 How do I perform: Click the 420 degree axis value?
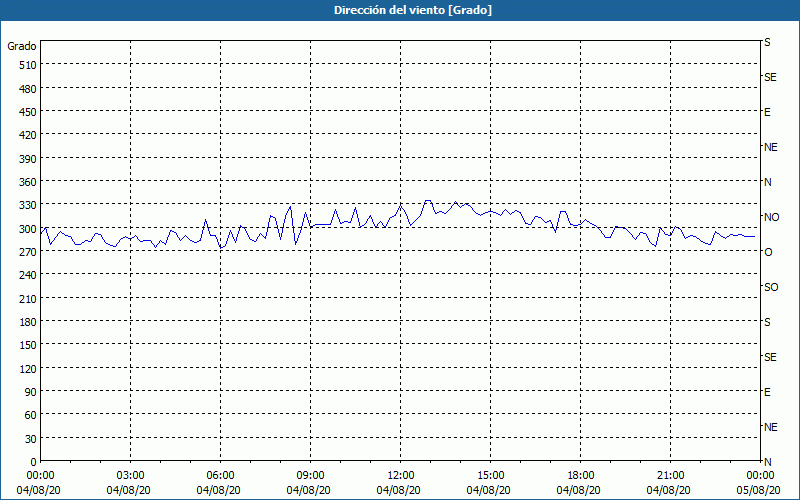[29, 135]
